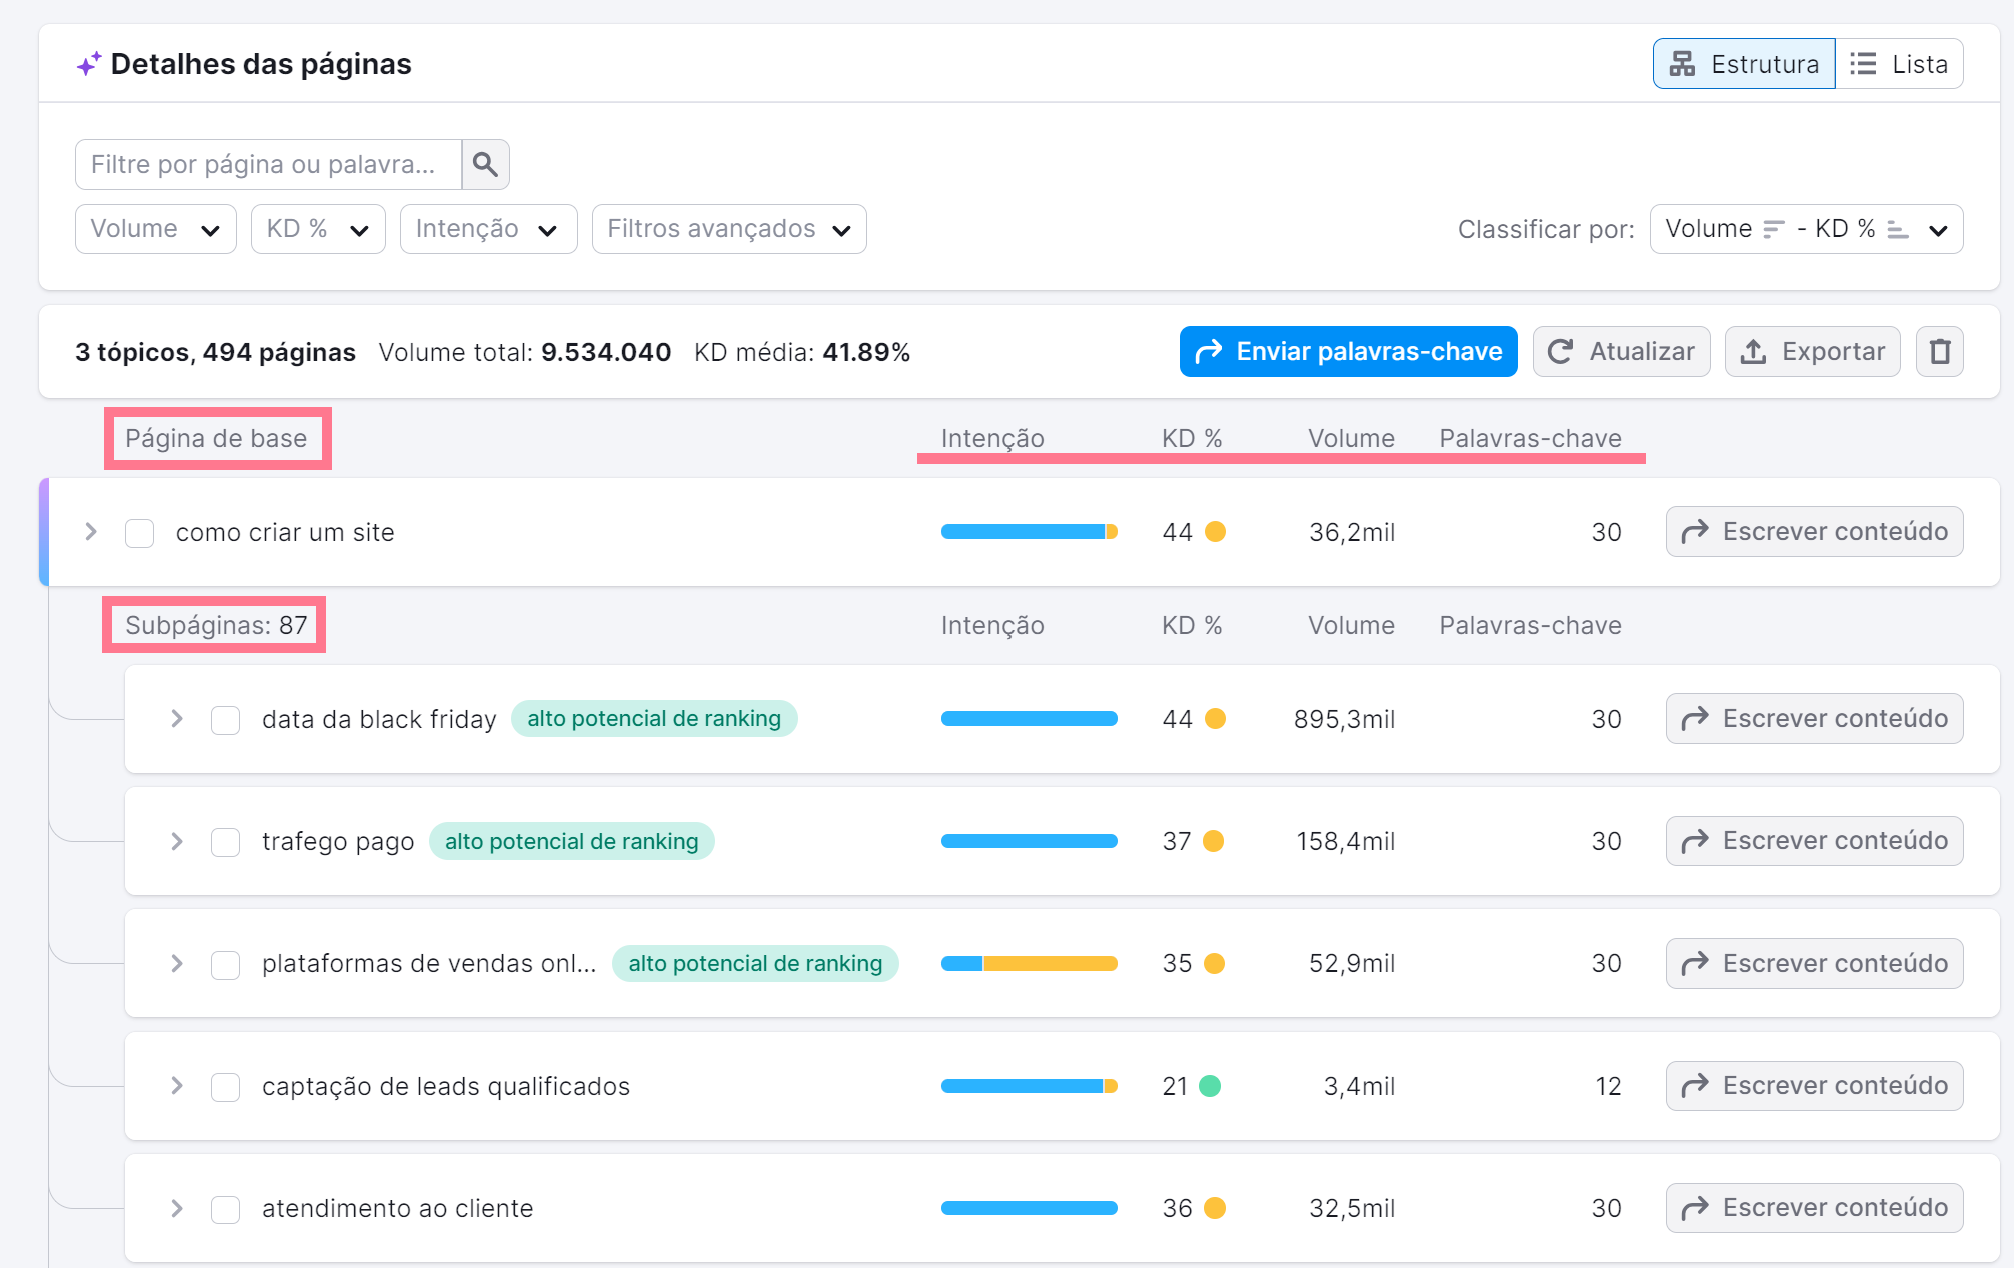
Task: Click Escrever conteúdo for data da black friday
Action: click(x=1814, y=719)
